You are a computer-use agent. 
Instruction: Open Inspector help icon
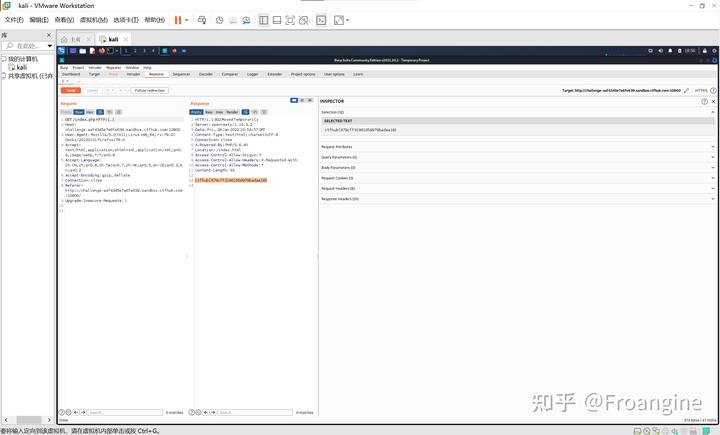704,102
